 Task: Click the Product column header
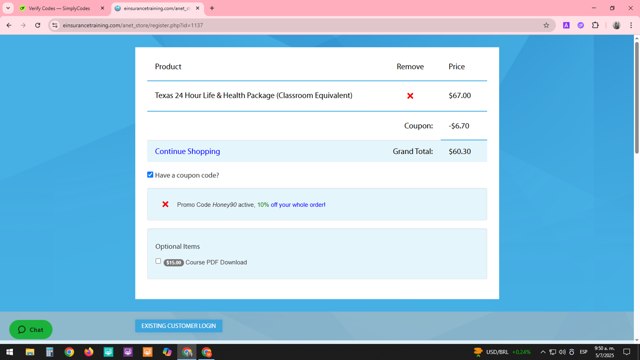[168, 67]
